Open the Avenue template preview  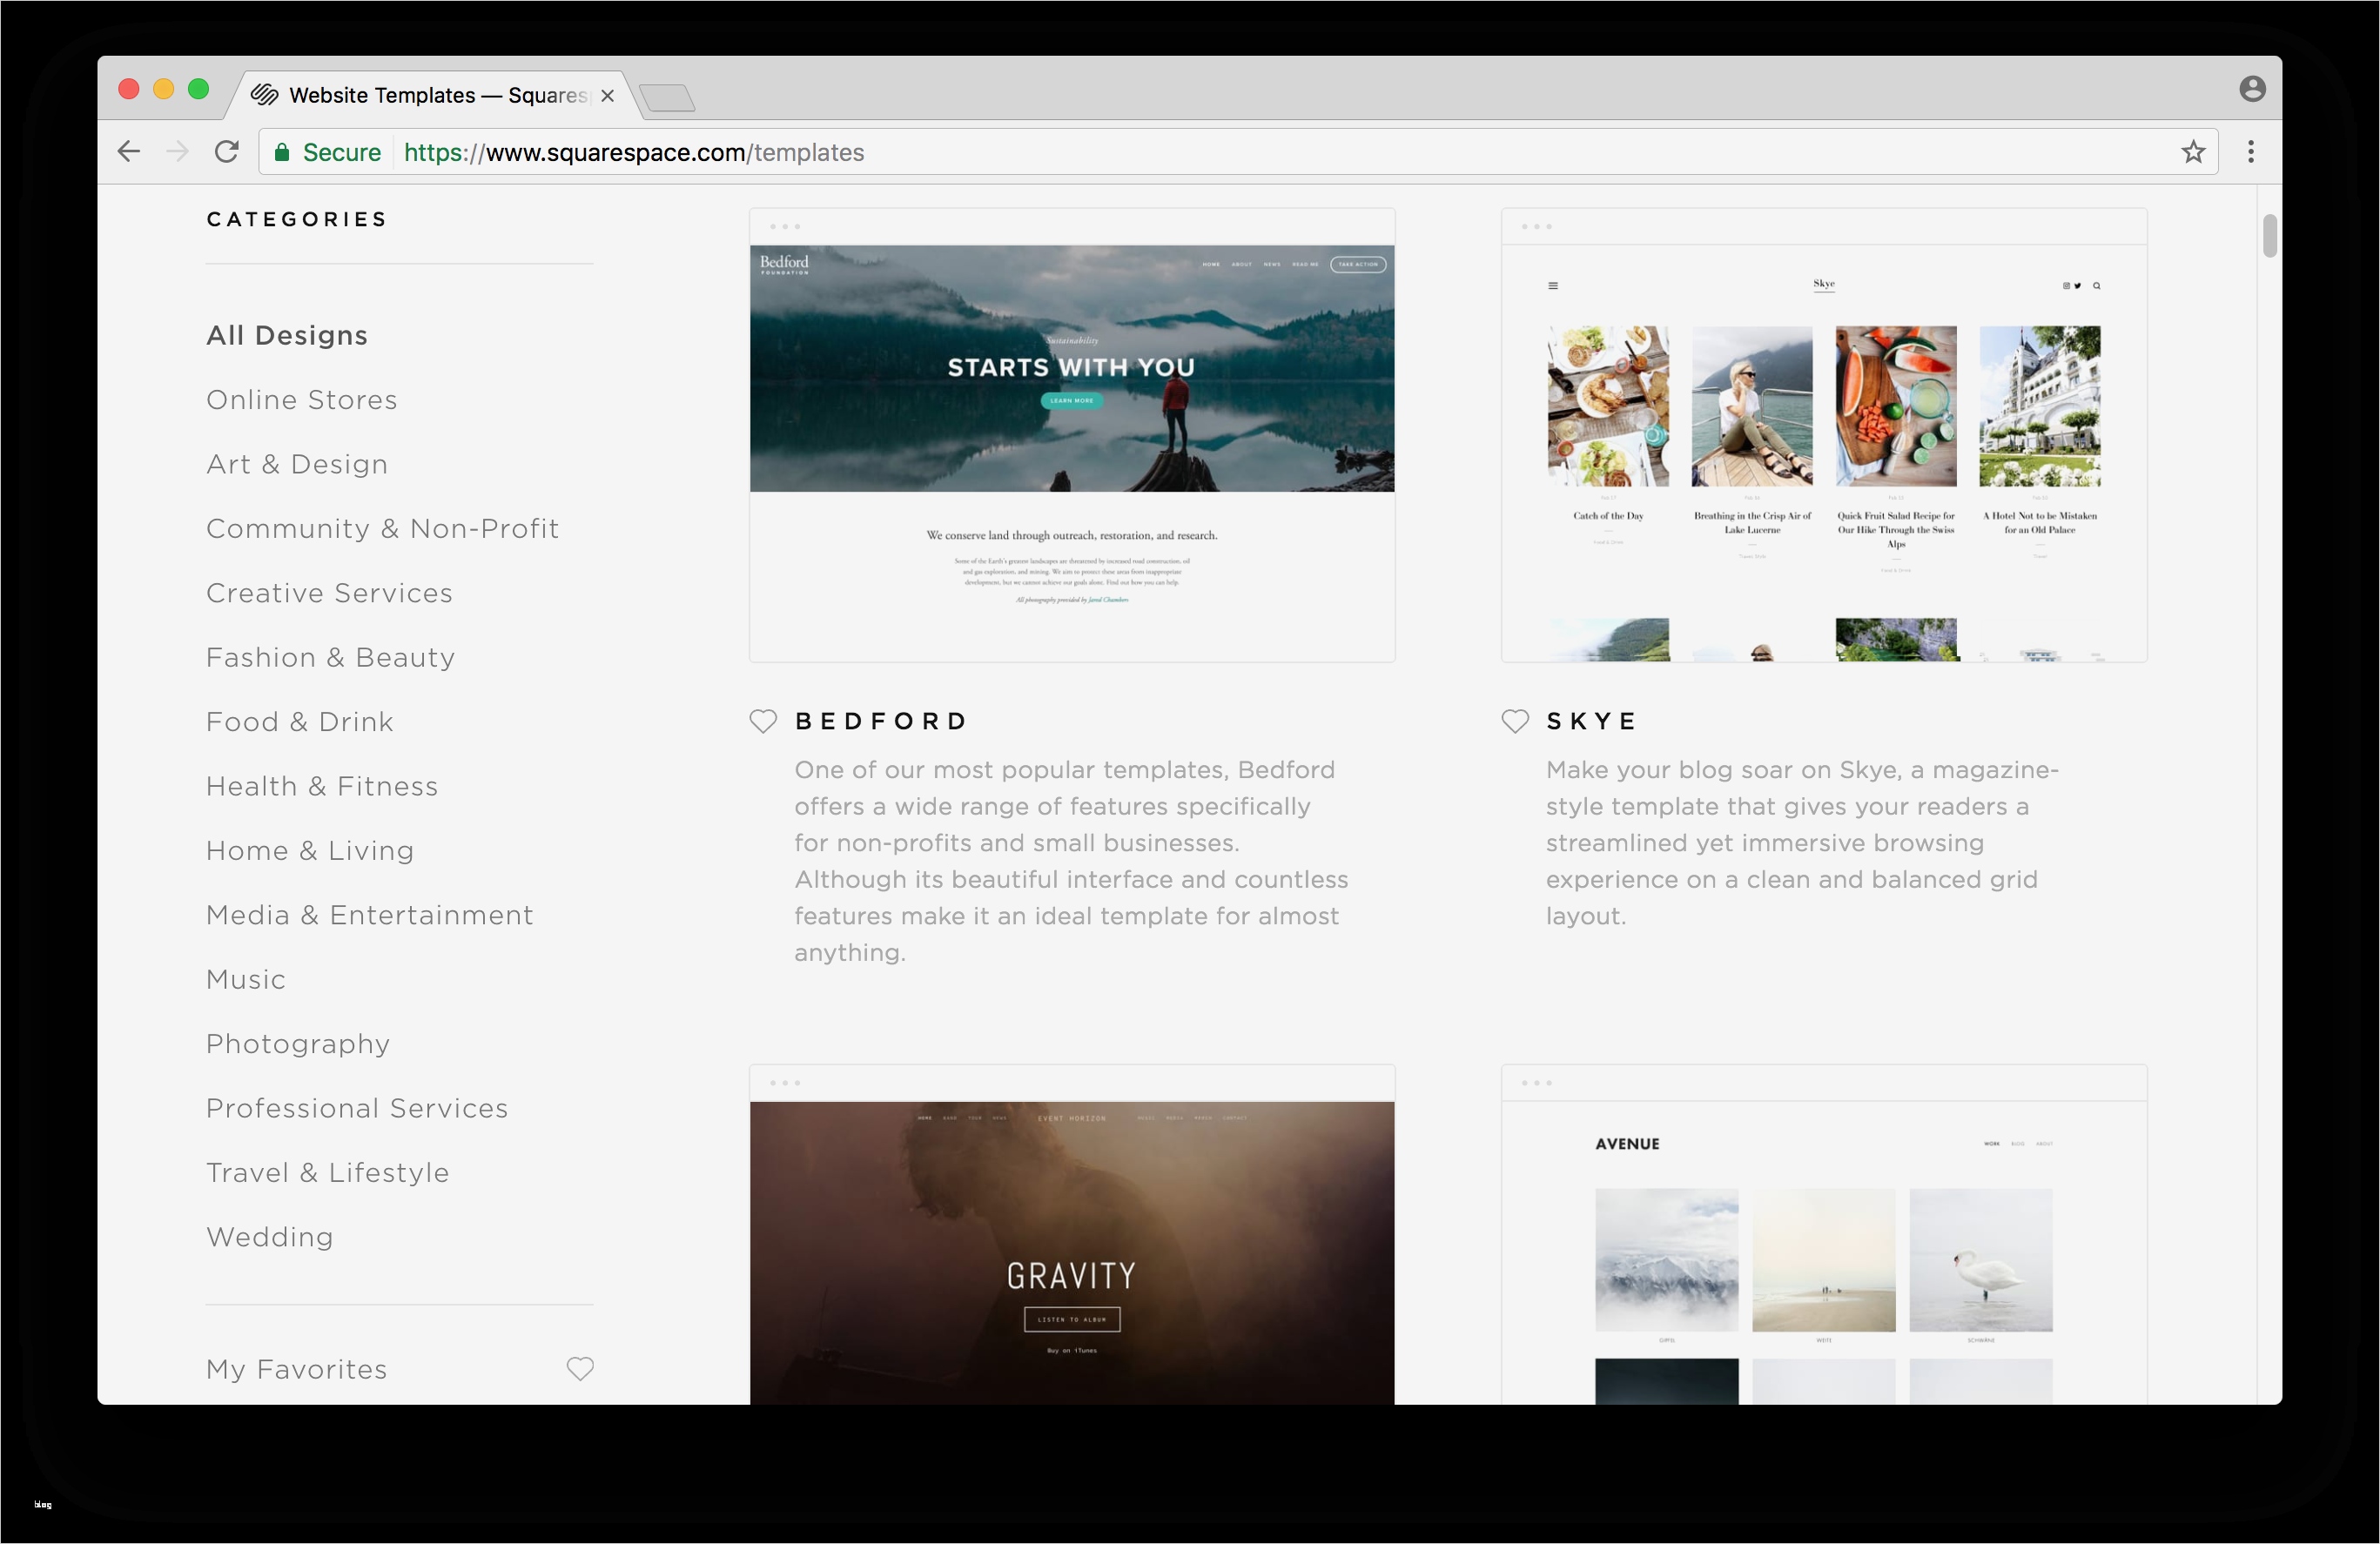coord(1823,1250)
